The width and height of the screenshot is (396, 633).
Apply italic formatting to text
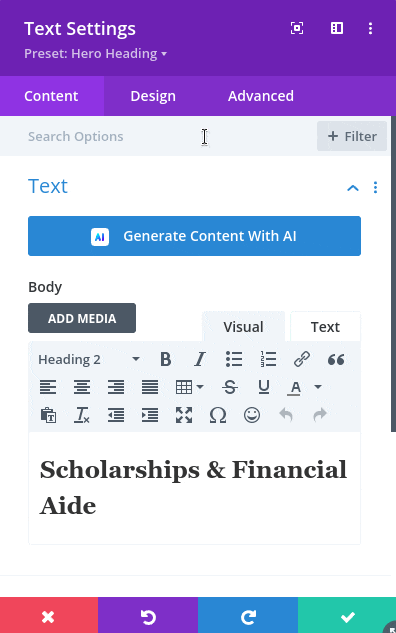pos(200,359)
